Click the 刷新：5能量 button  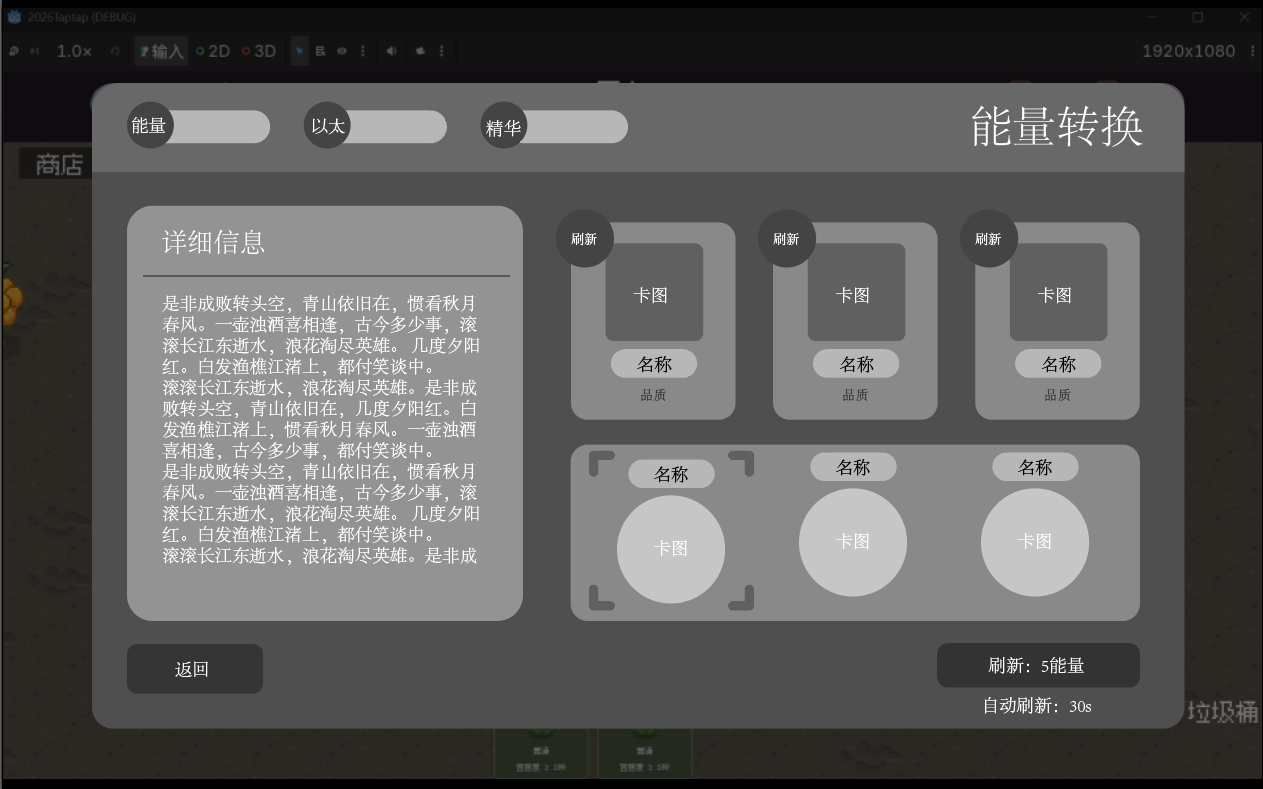tap(1038, 665)
